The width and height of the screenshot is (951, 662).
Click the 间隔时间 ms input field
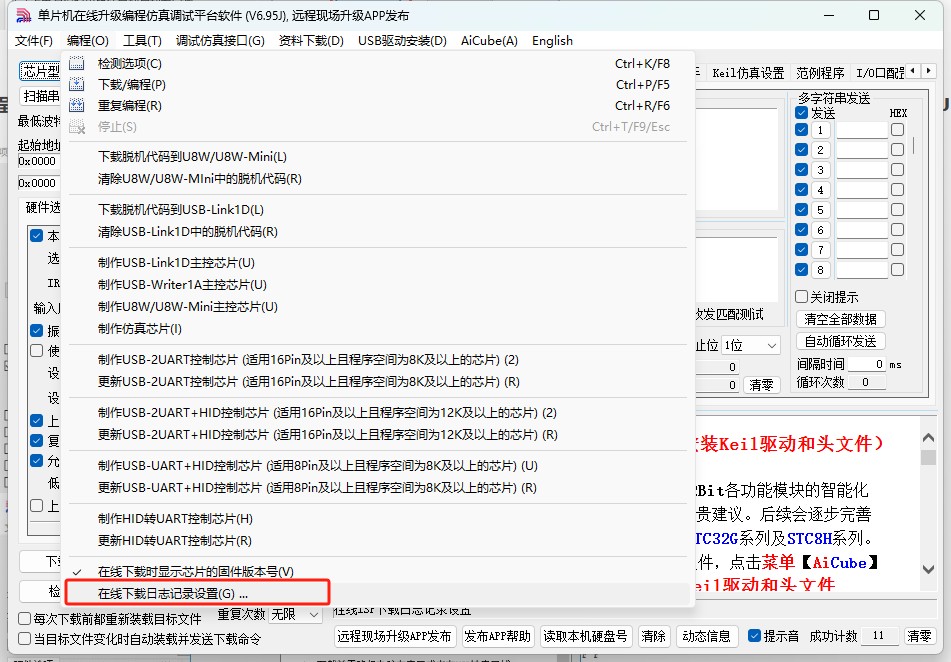click(866, 364)
